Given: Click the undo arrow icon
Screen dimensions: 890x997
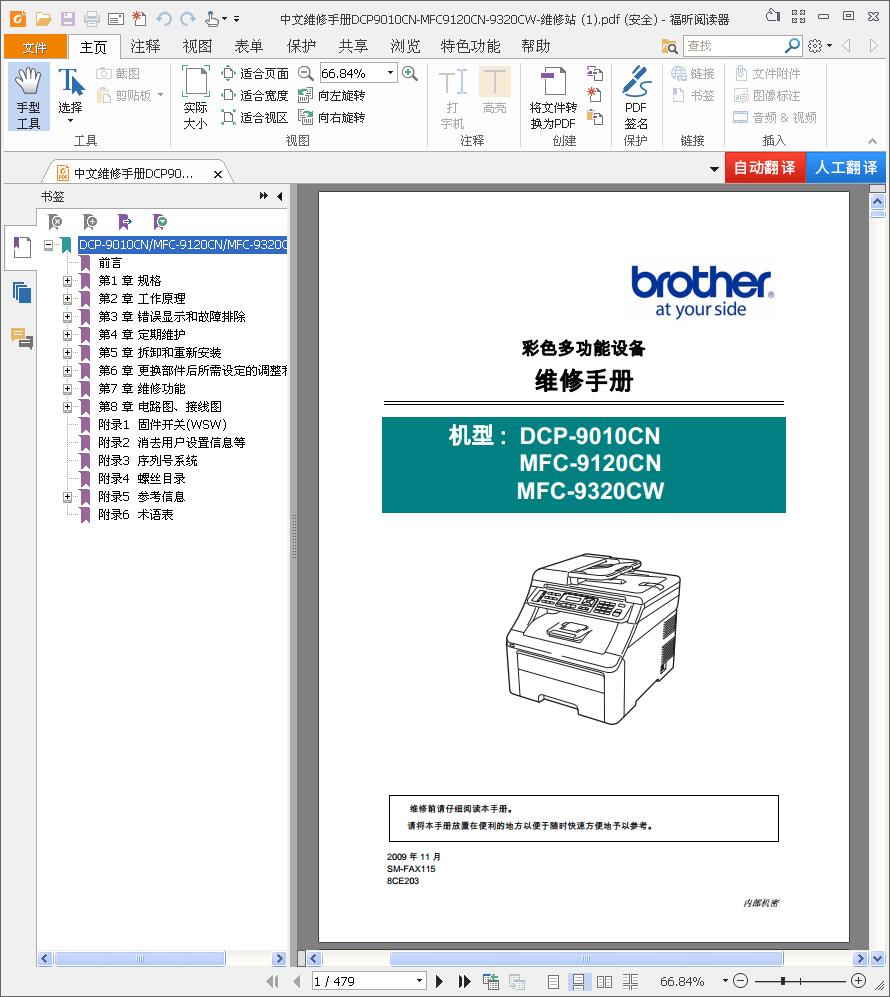Looking at the screenshot, I should point(164,18).
